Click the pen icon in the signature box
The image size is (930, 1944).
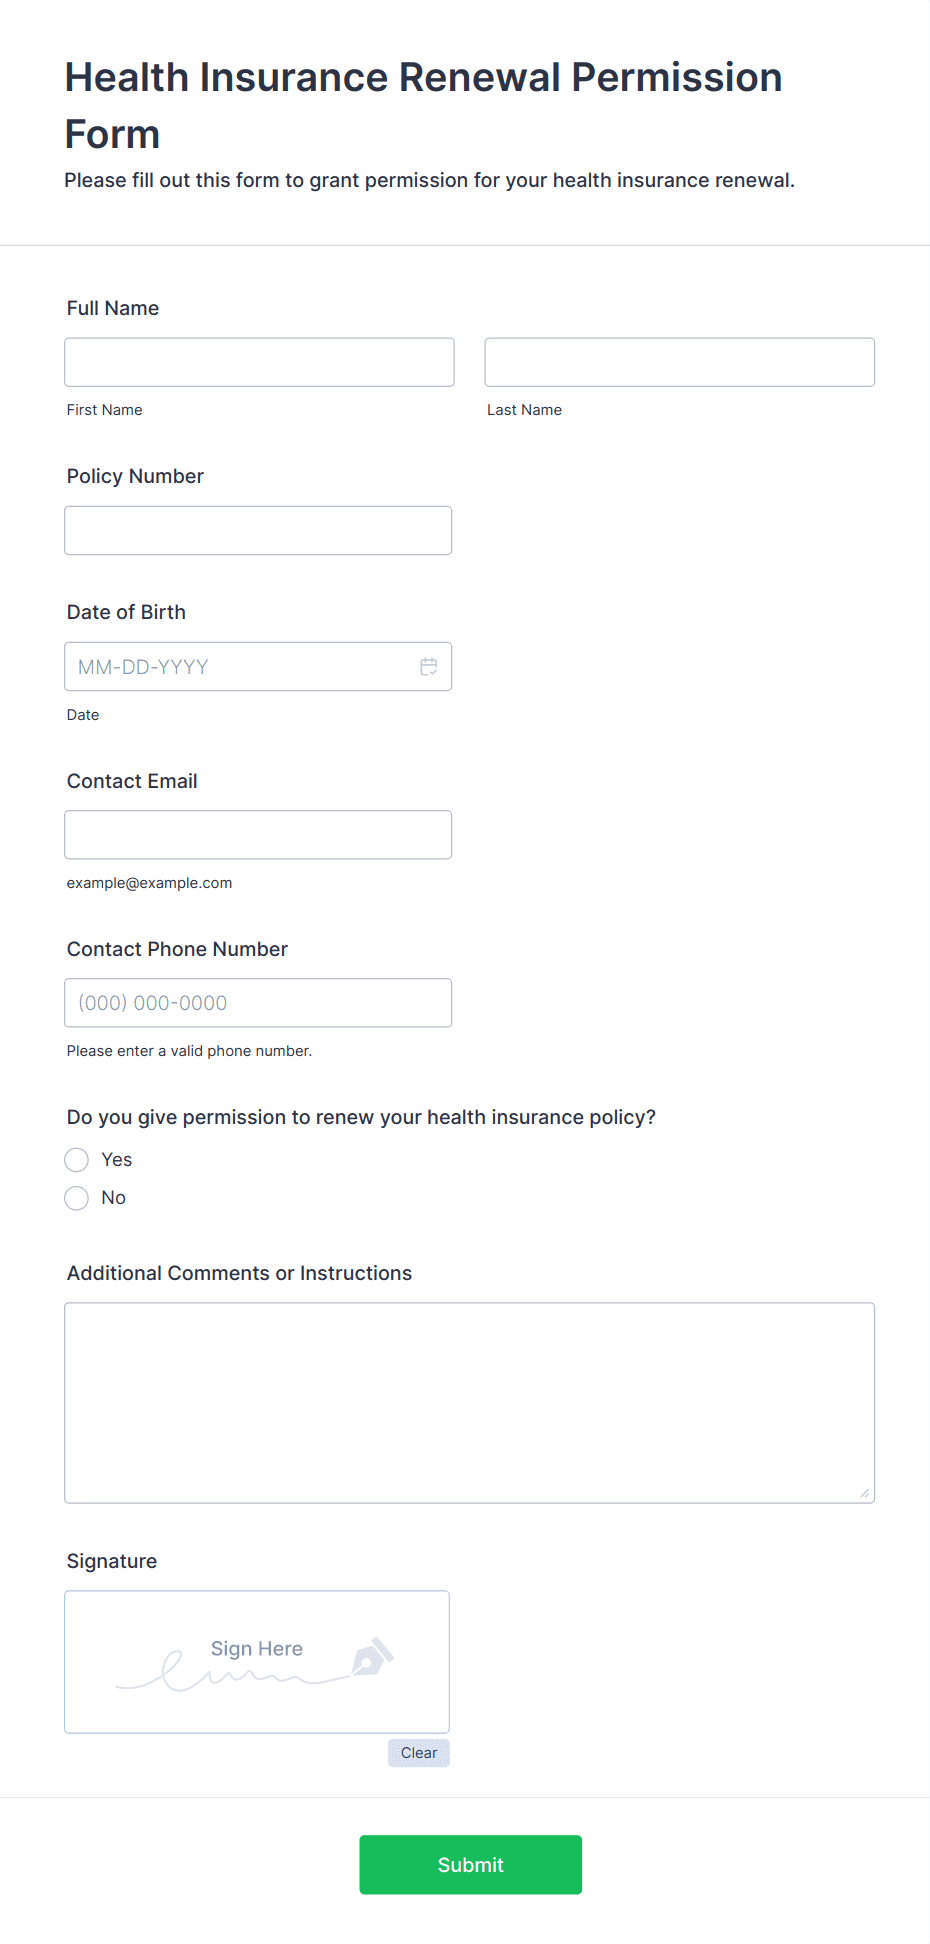click(373, 1657)
